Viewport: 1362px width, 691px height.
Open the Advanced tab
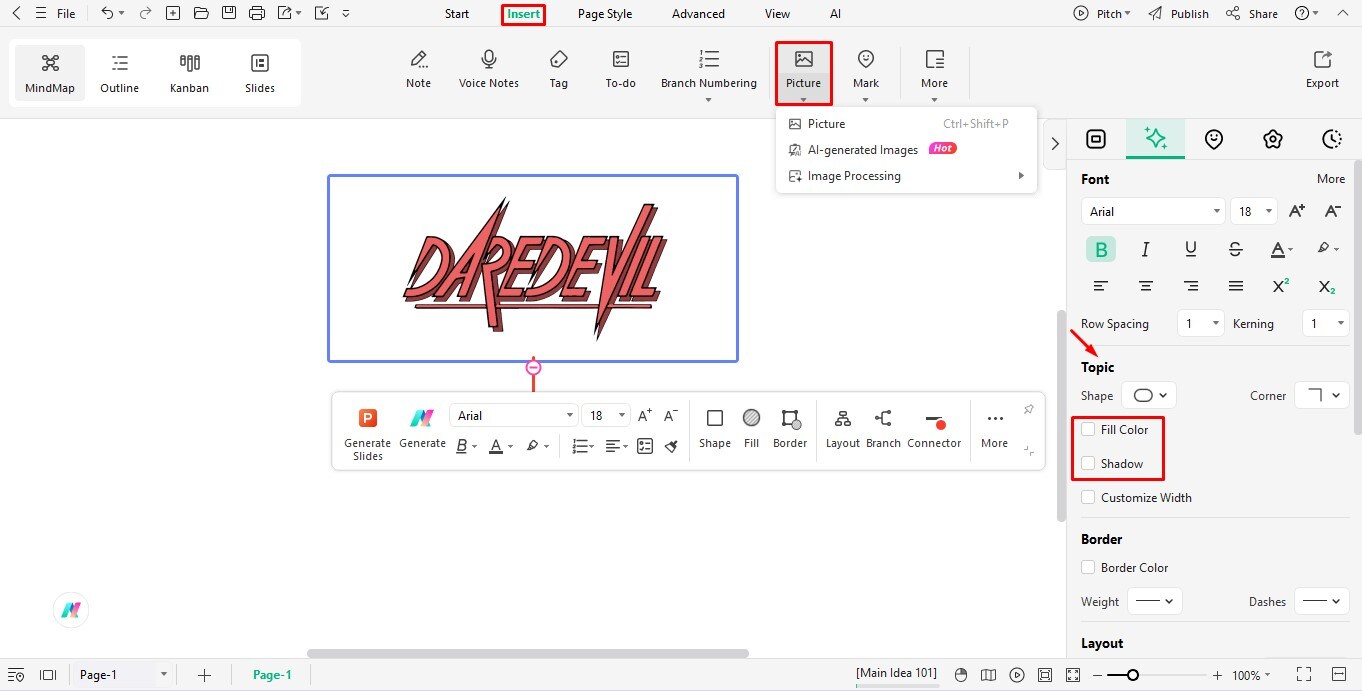[x=698, y=14]
